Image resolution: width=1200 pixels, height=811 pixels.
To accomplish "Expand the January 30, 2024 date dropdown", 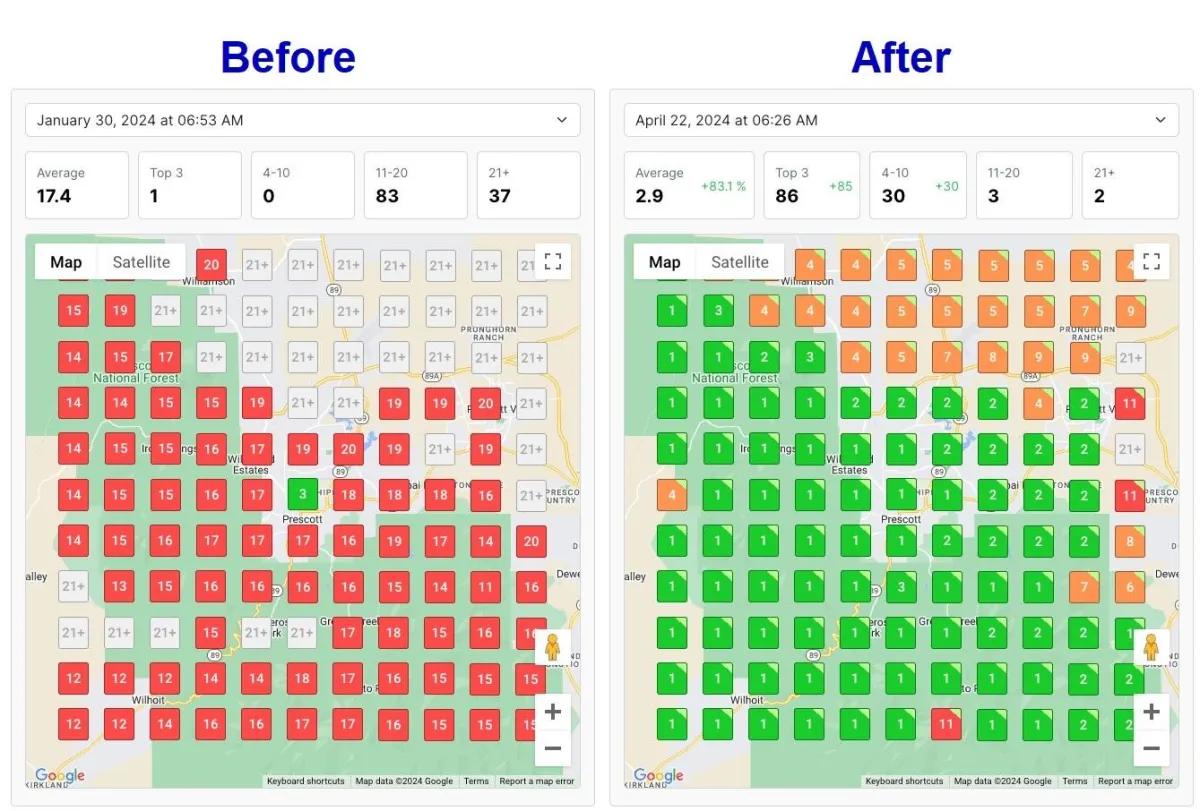I will [x=303, y=120].
